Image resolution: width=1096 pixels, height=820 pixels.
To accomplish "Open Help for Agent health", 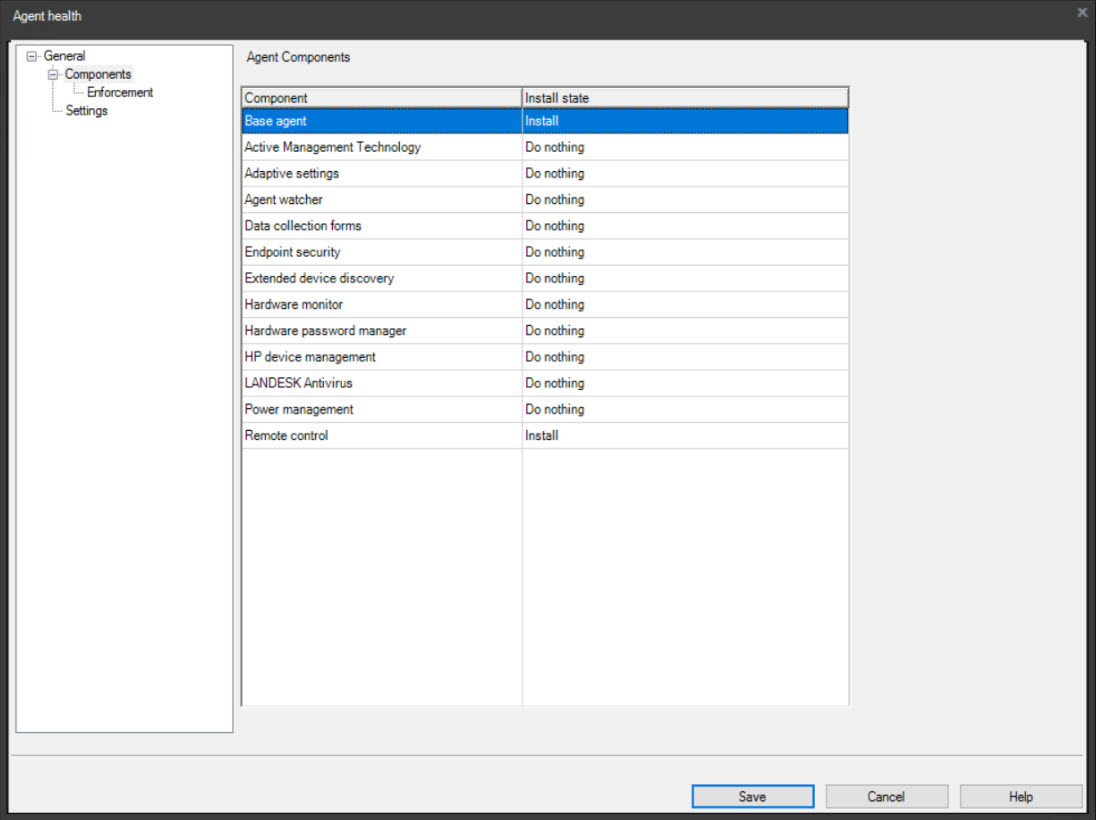I will 1020,796.
